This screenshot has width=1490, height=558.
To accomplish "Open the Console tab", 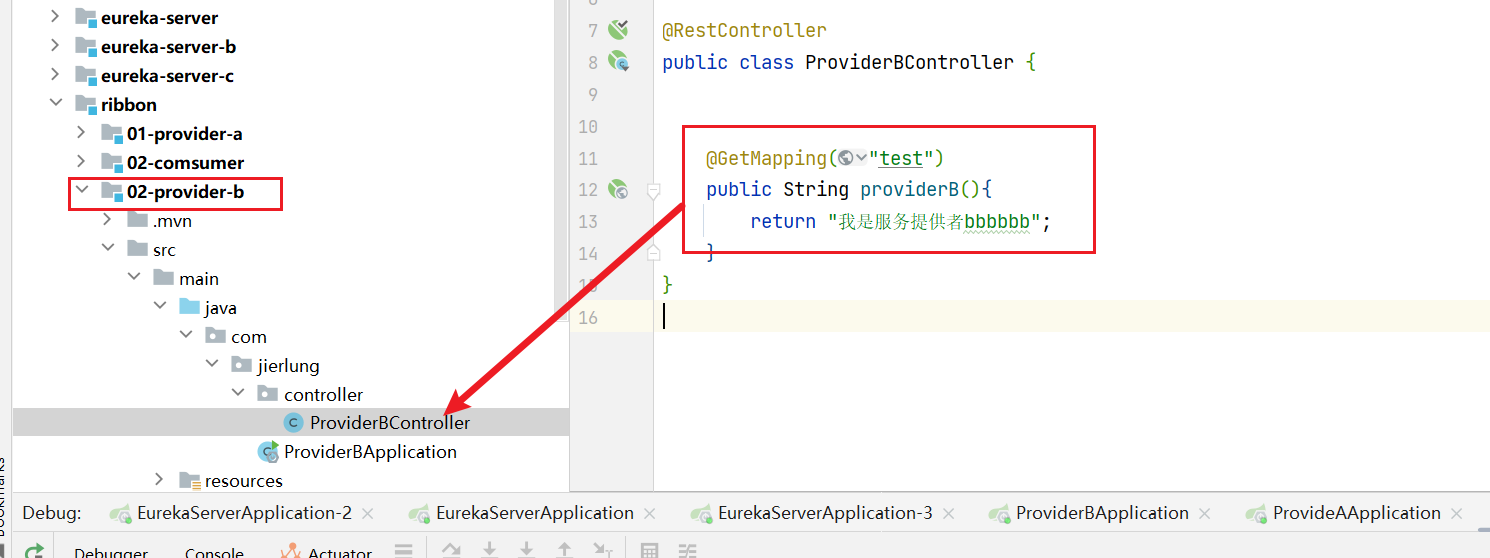I will pyautogui.click(x=214, y=551).
